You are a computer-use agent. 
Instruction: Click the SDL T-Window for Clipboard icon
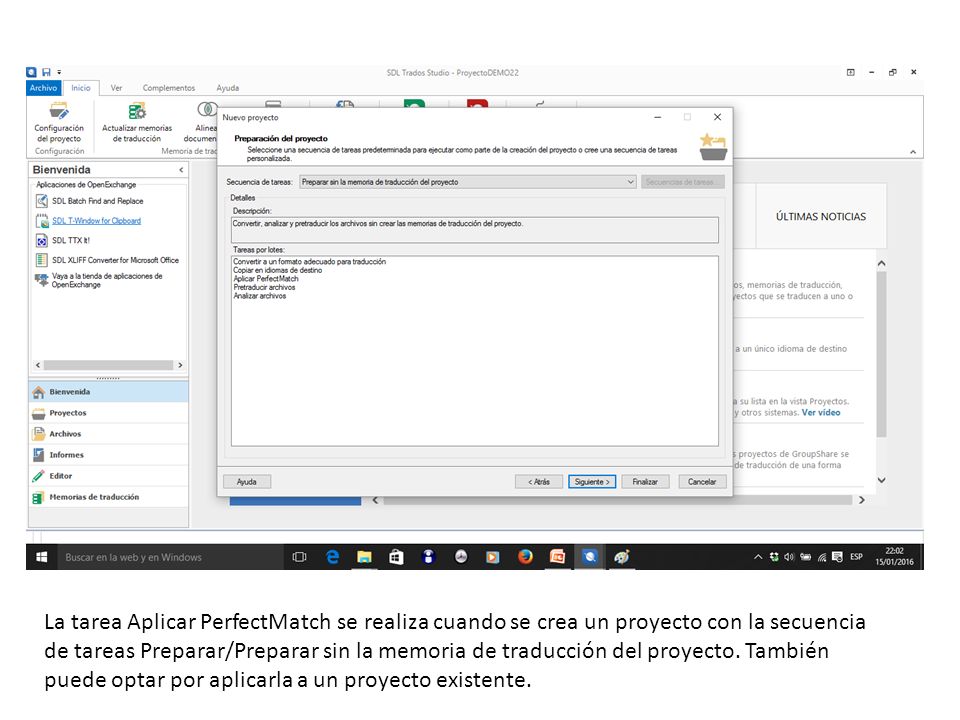point(42,221)
